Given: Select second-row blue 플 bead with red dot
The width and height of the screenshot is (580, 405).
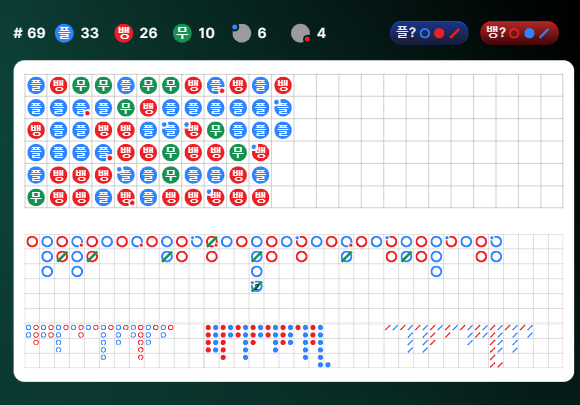Looking at the screenshot, I should point(81,108).
